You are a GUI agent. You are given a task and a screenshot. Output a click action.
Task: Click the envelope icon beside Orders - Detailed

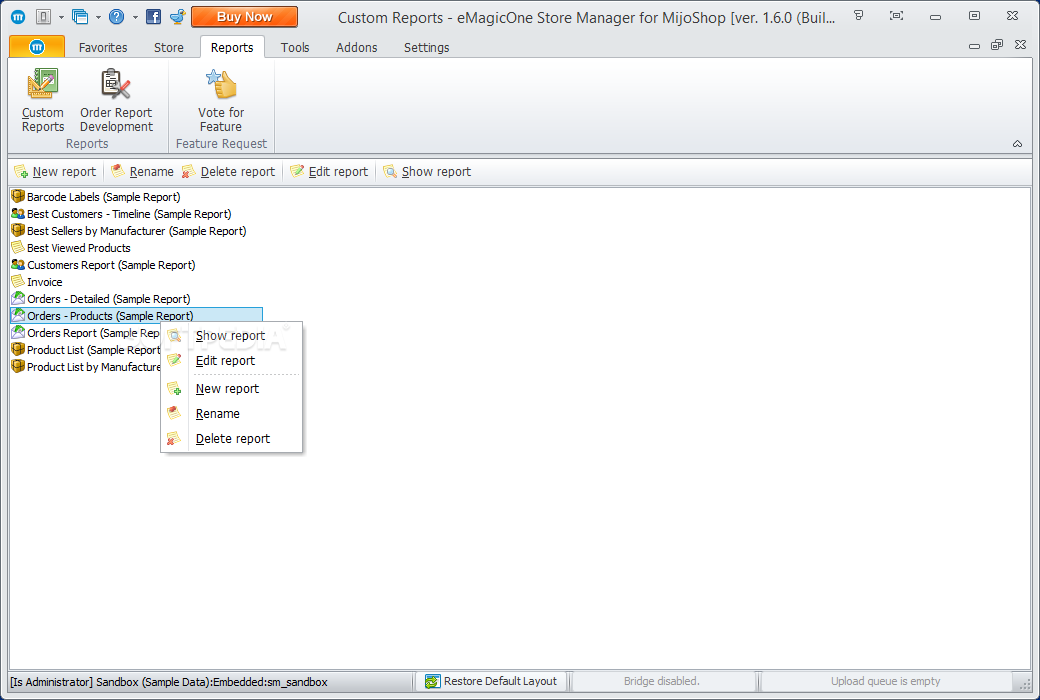[x=18, y=299]
